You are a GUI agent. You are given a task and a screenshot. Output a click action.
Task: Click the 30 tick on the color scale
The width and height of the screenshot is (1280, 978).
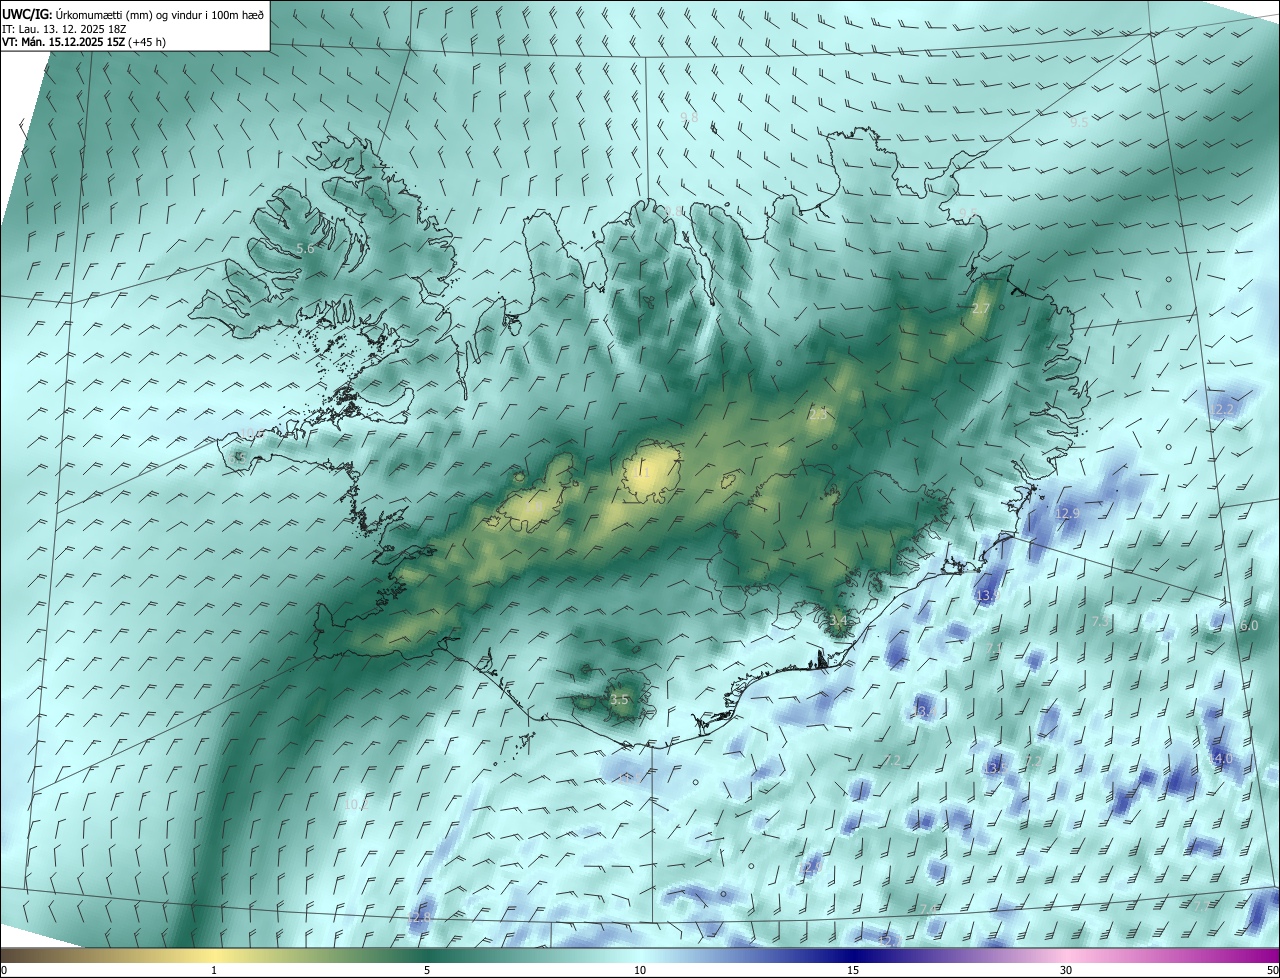pyautogui.click(x=1066, y=971)
